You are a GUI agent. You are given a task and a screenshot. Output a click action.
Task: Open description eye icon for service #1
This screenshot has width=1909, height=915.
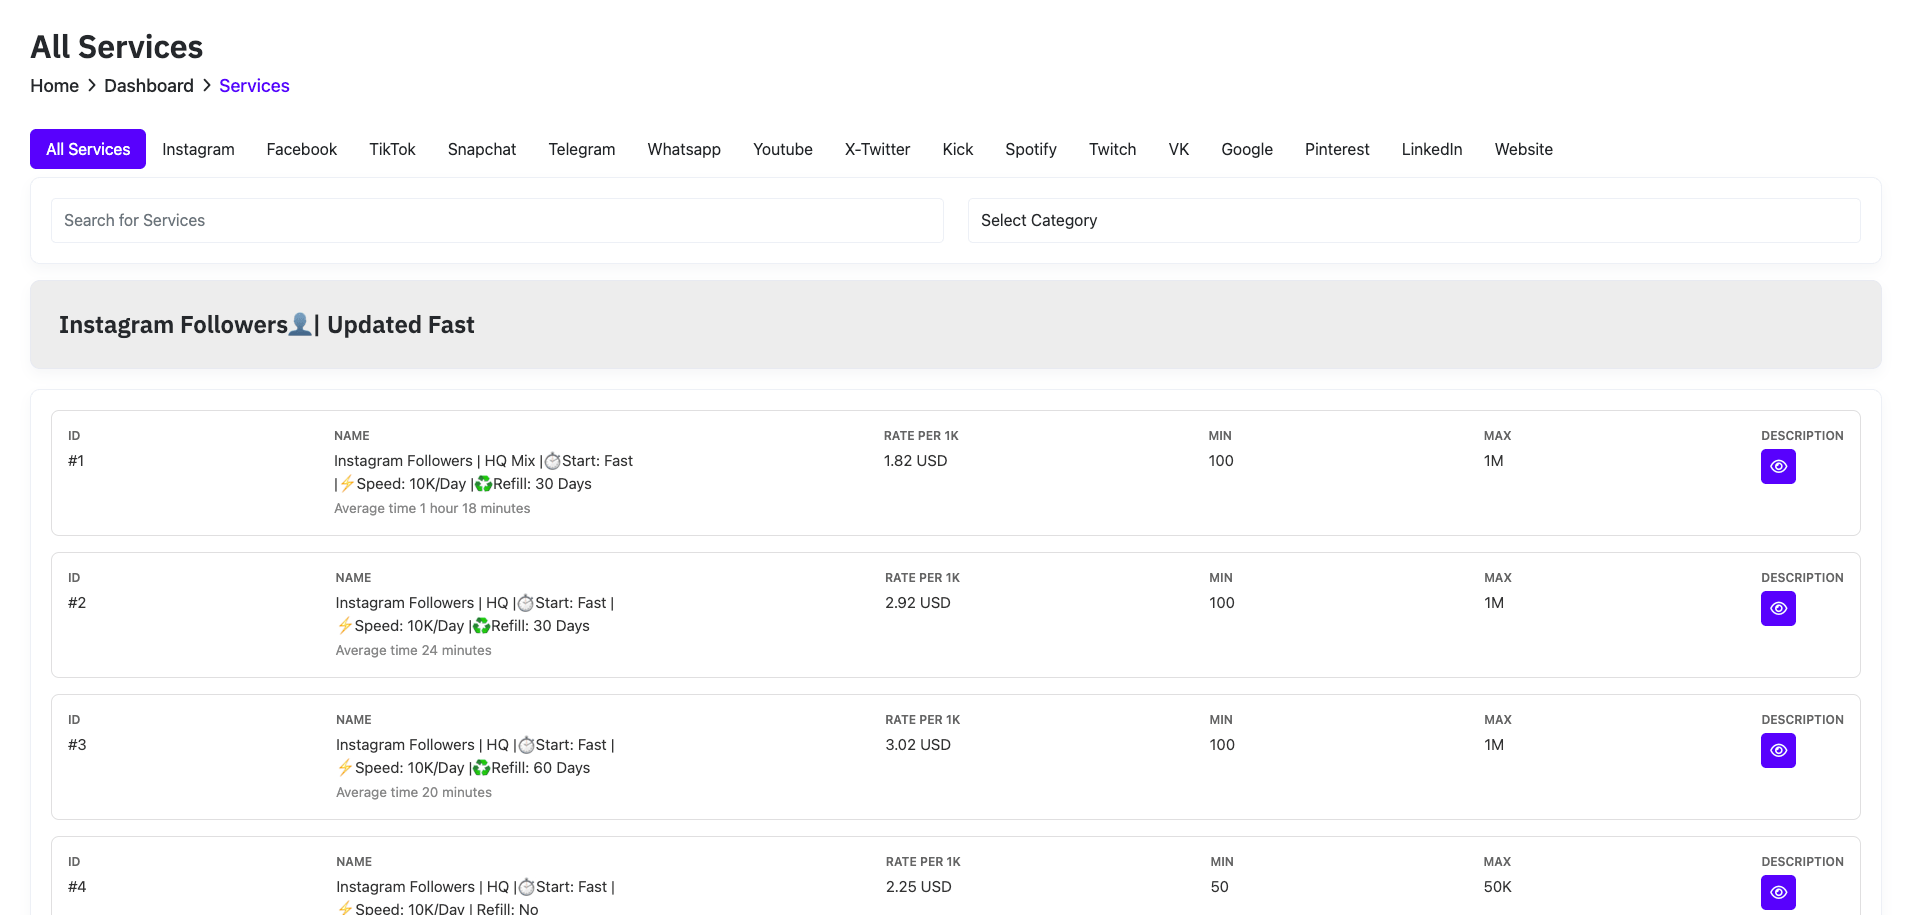[1777, 466]
